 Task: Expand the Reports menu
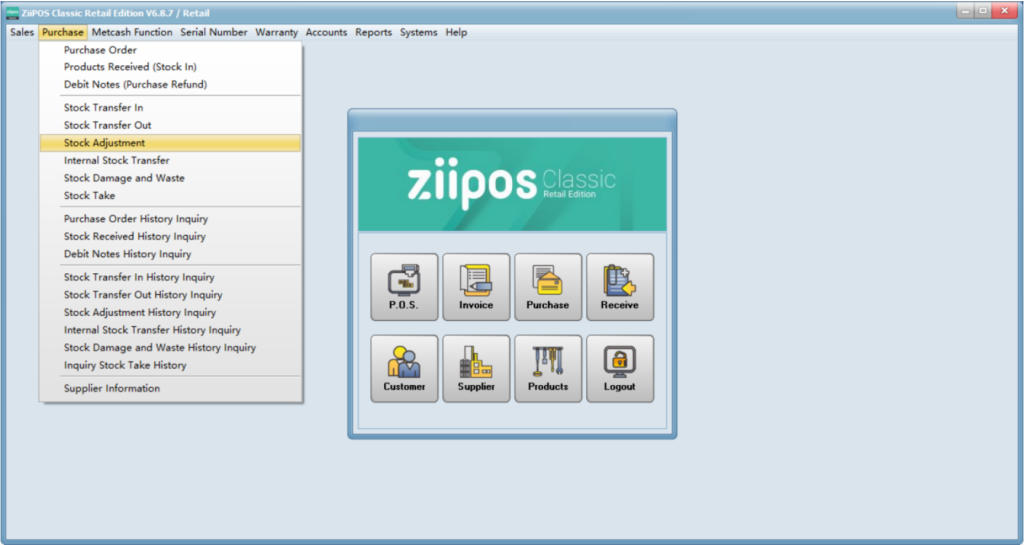pyautogui.click(x=373, y=32)
